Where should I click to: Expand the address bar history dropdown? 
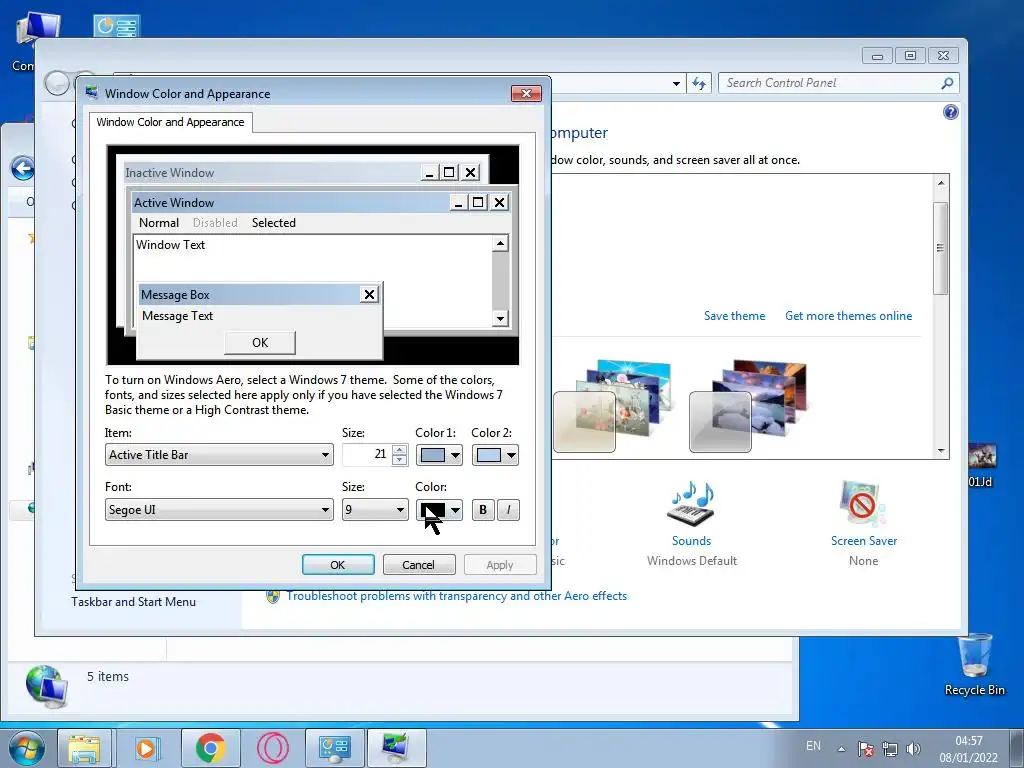[x=676, y=84]
